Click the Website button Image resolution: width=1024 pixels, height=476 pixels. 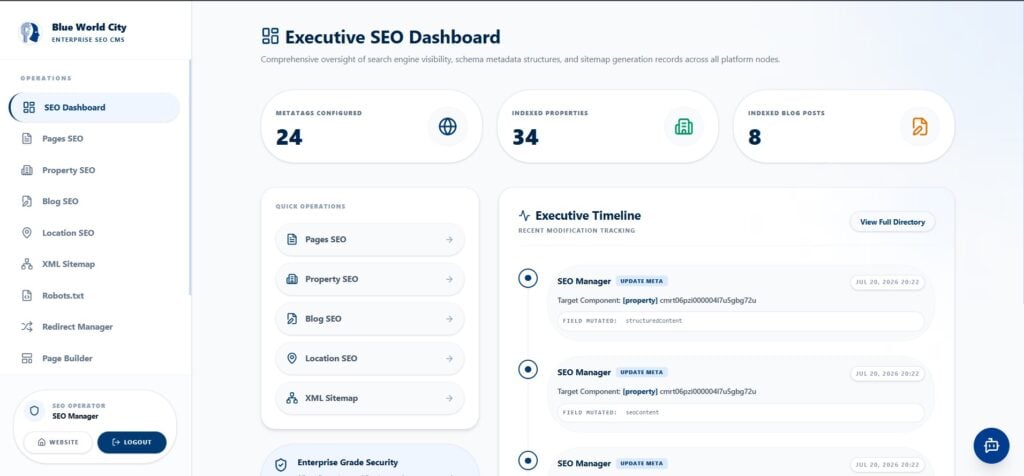[x=58, y=442]
